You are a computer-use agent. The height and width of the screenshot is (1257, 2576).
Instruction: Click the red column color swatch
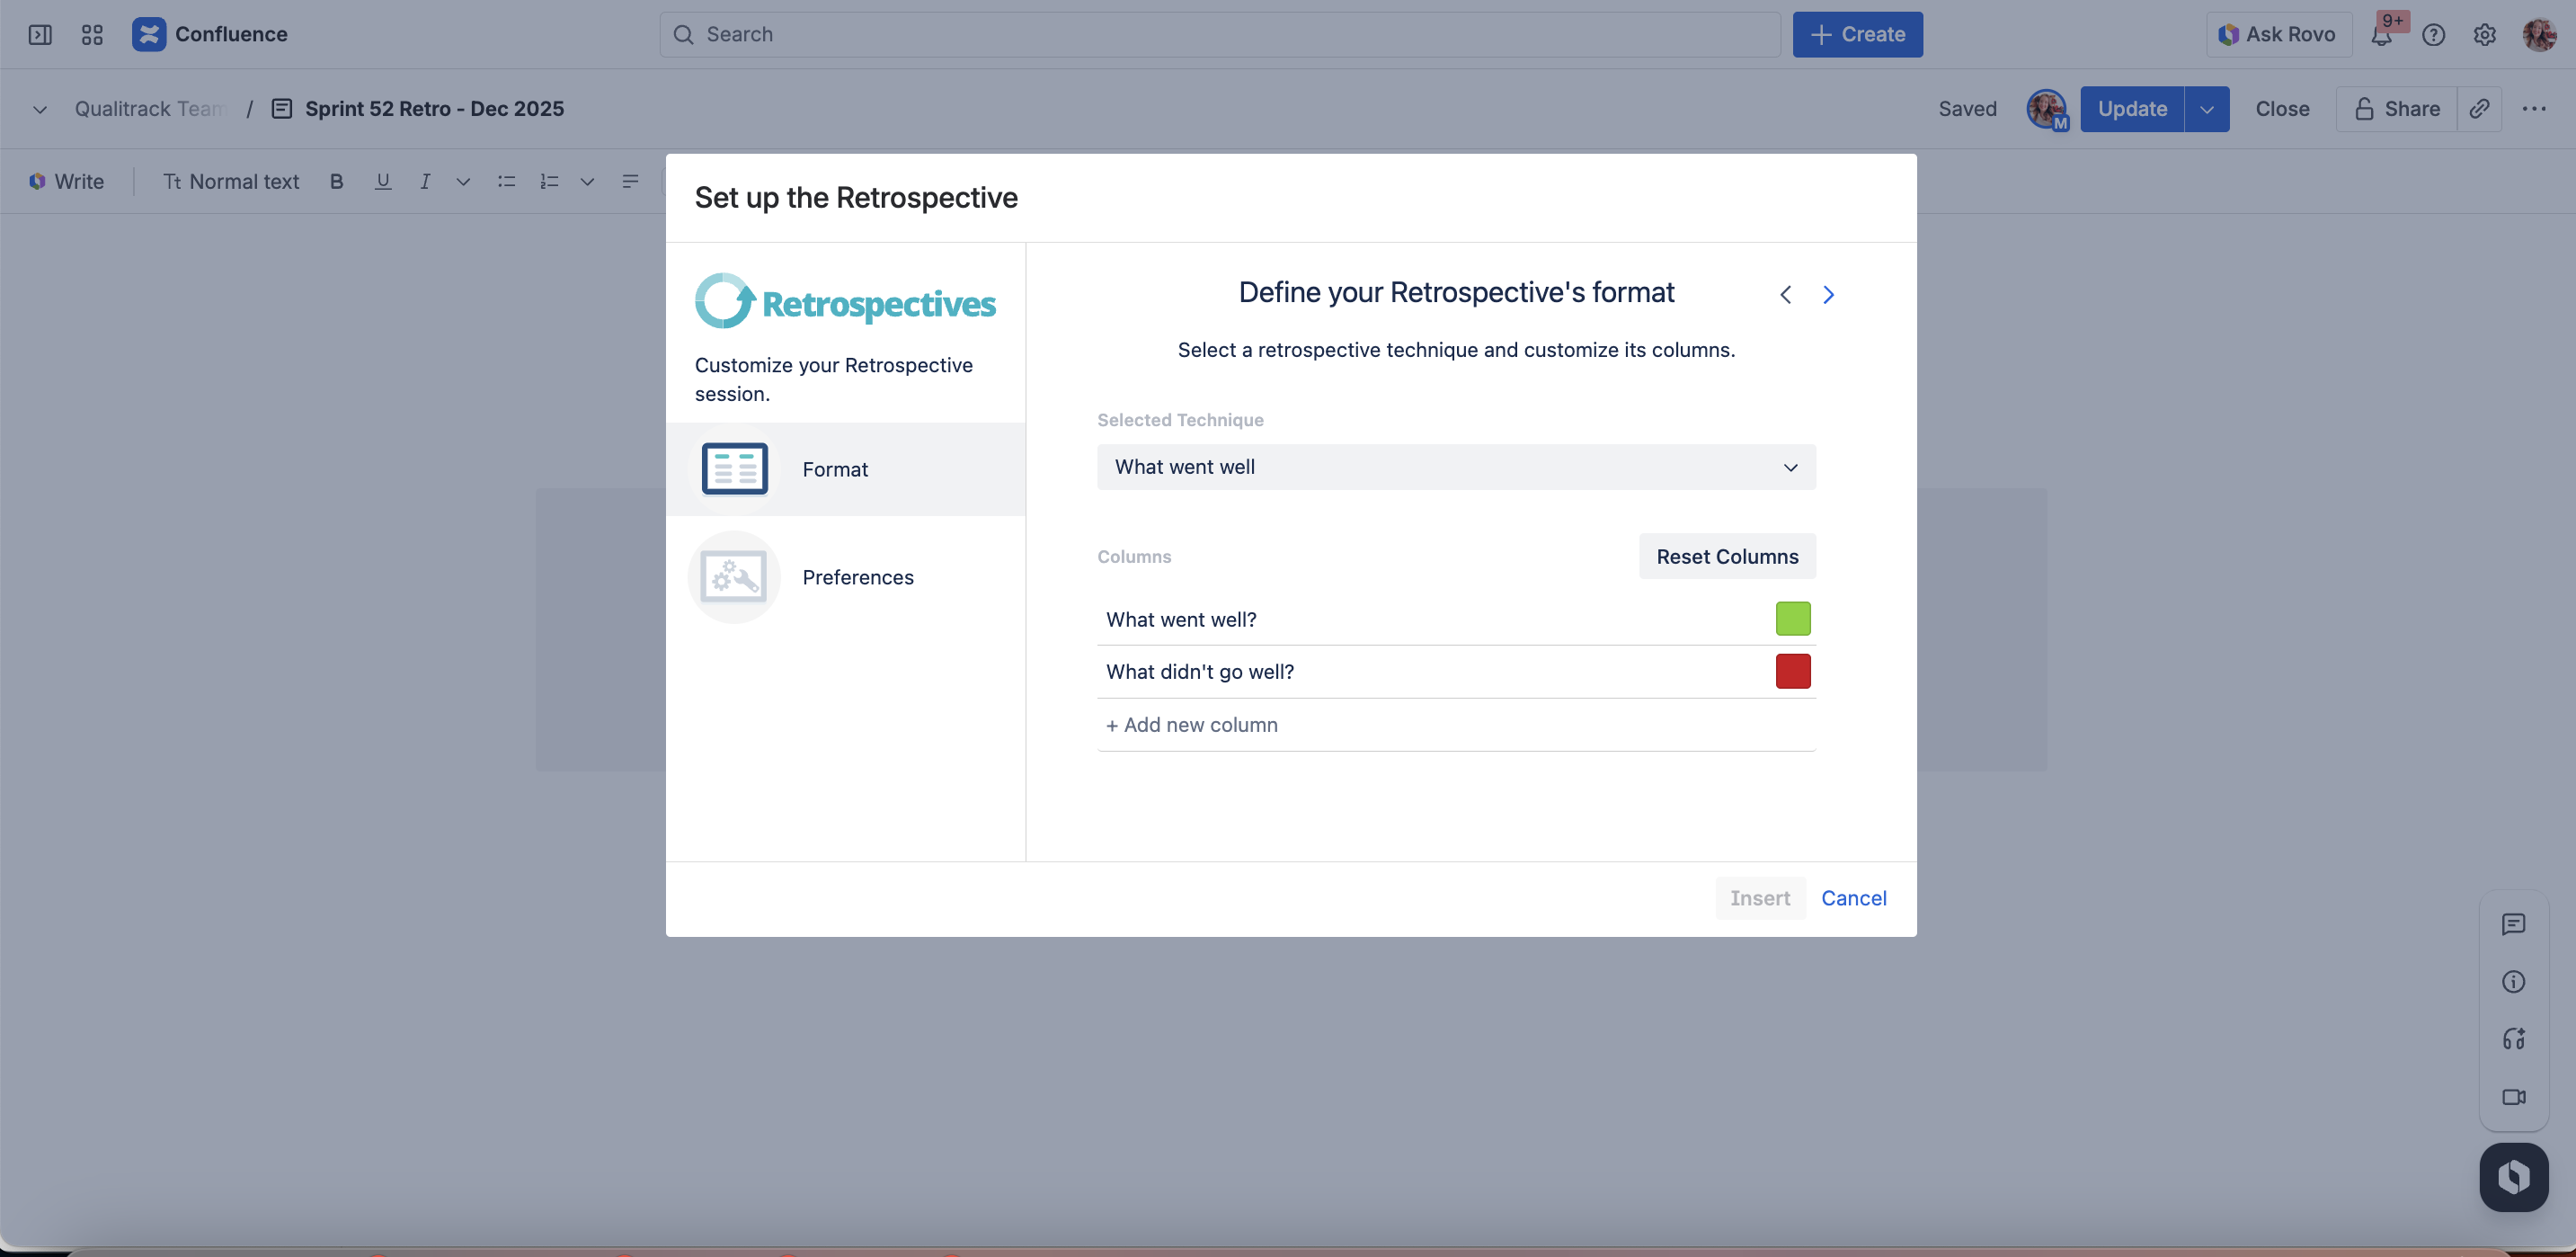click(x=1792, y=671)
